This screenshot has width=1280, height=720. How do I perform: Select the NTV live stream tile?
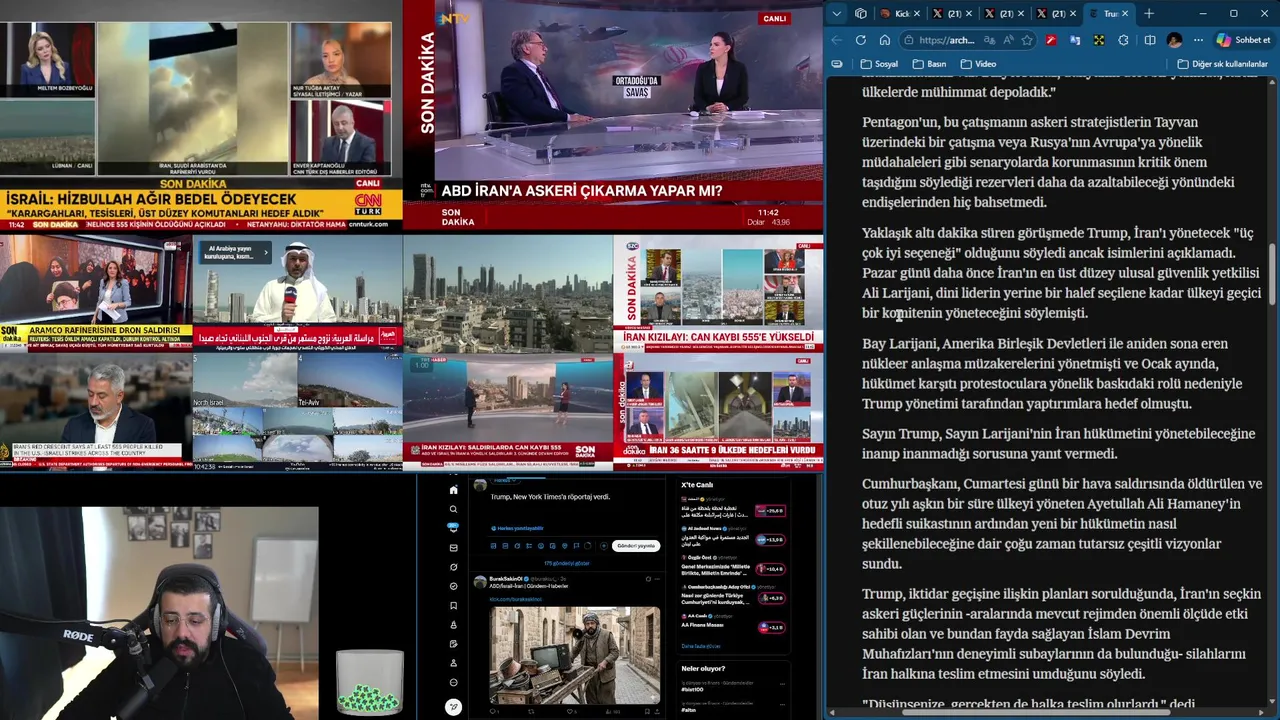tap(613, 116)
